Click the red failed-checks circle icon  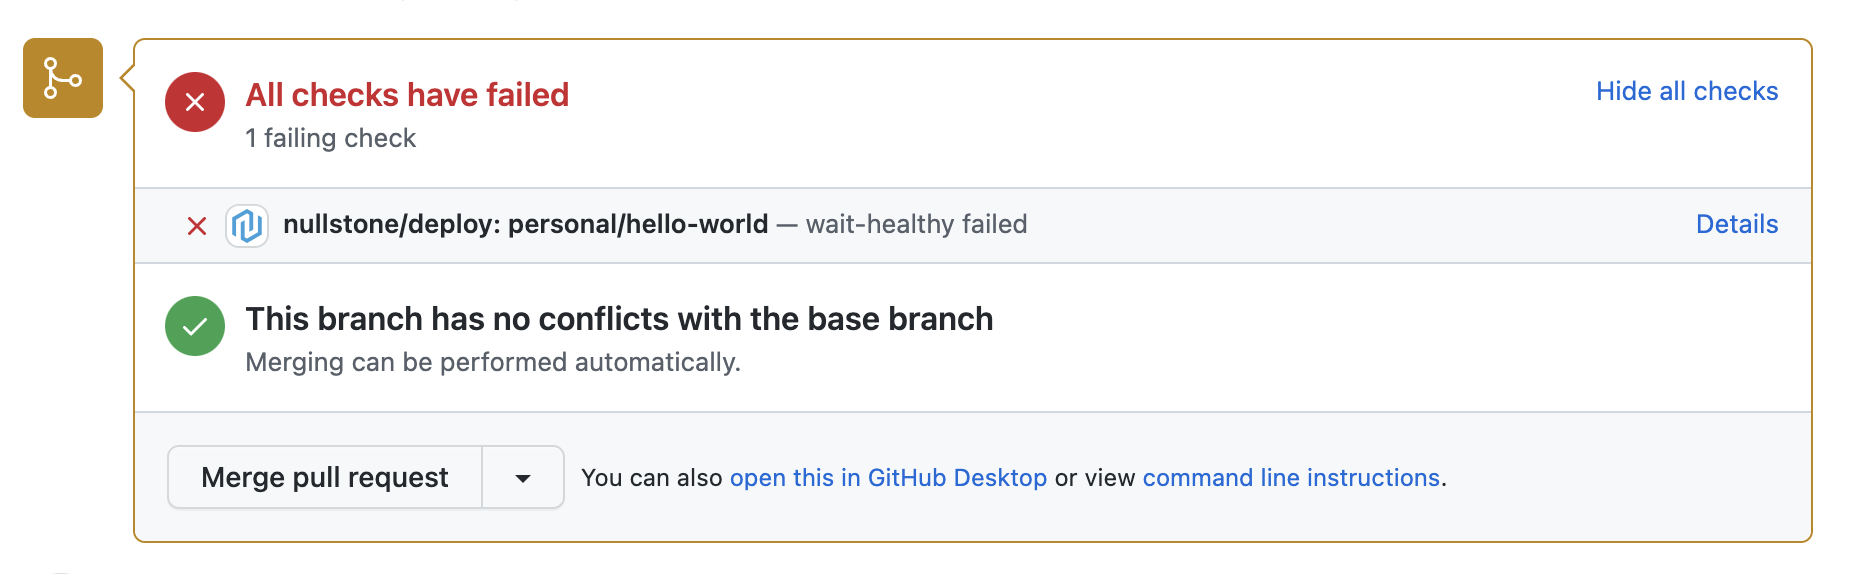(x=195, y=102)
